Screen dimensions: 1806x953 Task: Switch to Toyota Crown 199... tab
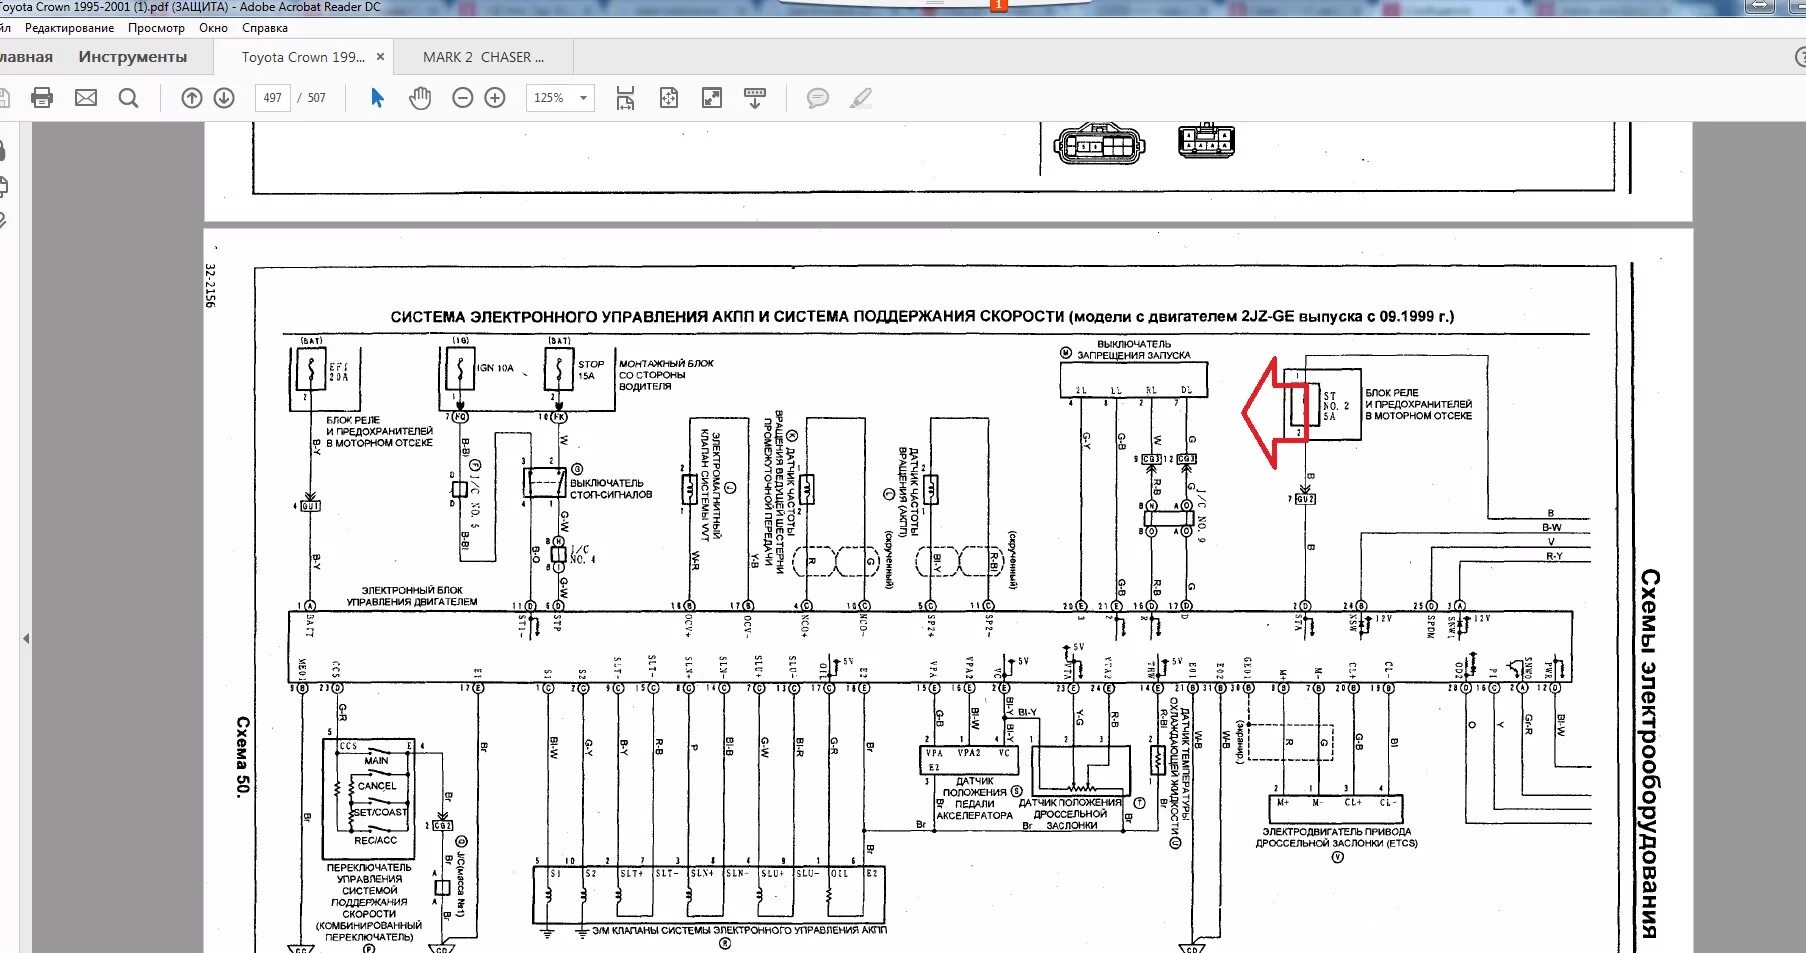[303, 57]
